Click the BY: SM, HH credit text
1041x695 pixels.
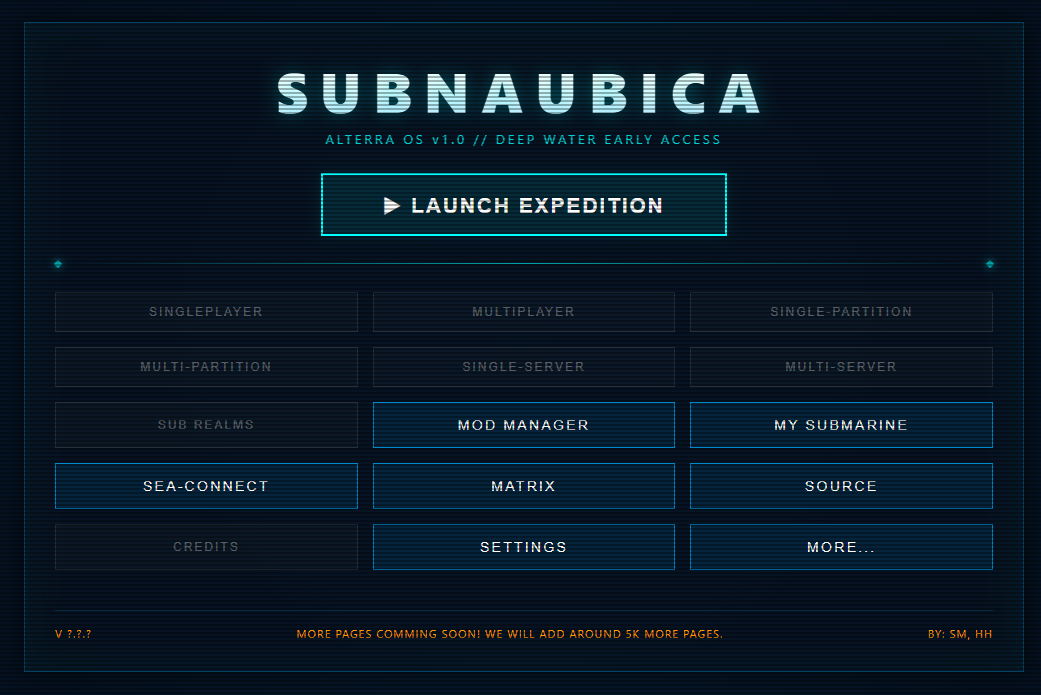(960, 634)
